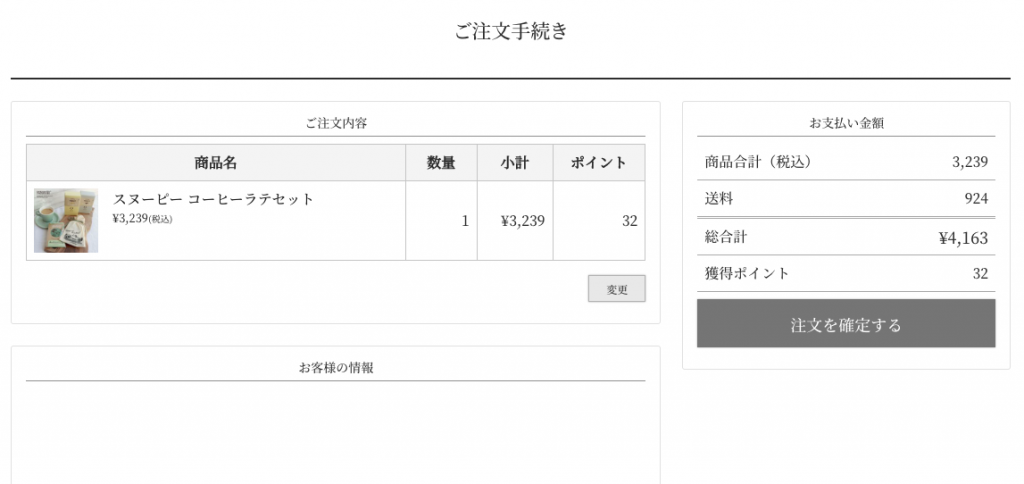1024x484 pixels.
Task: Click the ご注文内容 section heading
Action: [335, 124]
